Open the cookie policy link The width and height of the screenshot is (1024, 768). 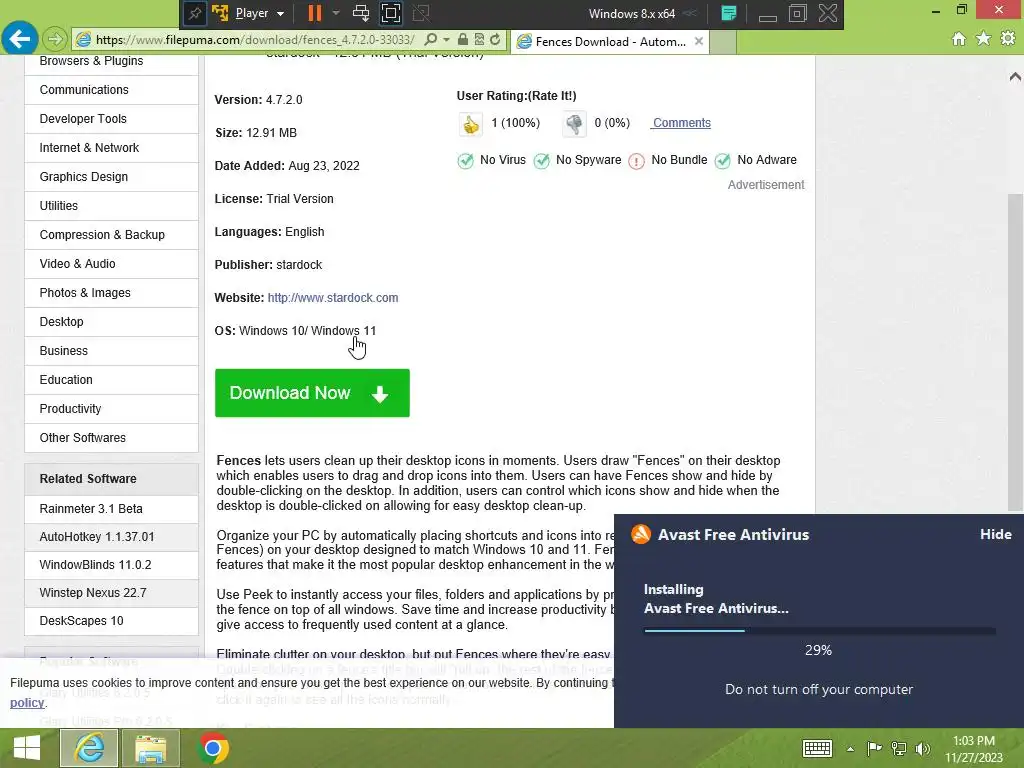pyautogui.click(x=27, y=703)
